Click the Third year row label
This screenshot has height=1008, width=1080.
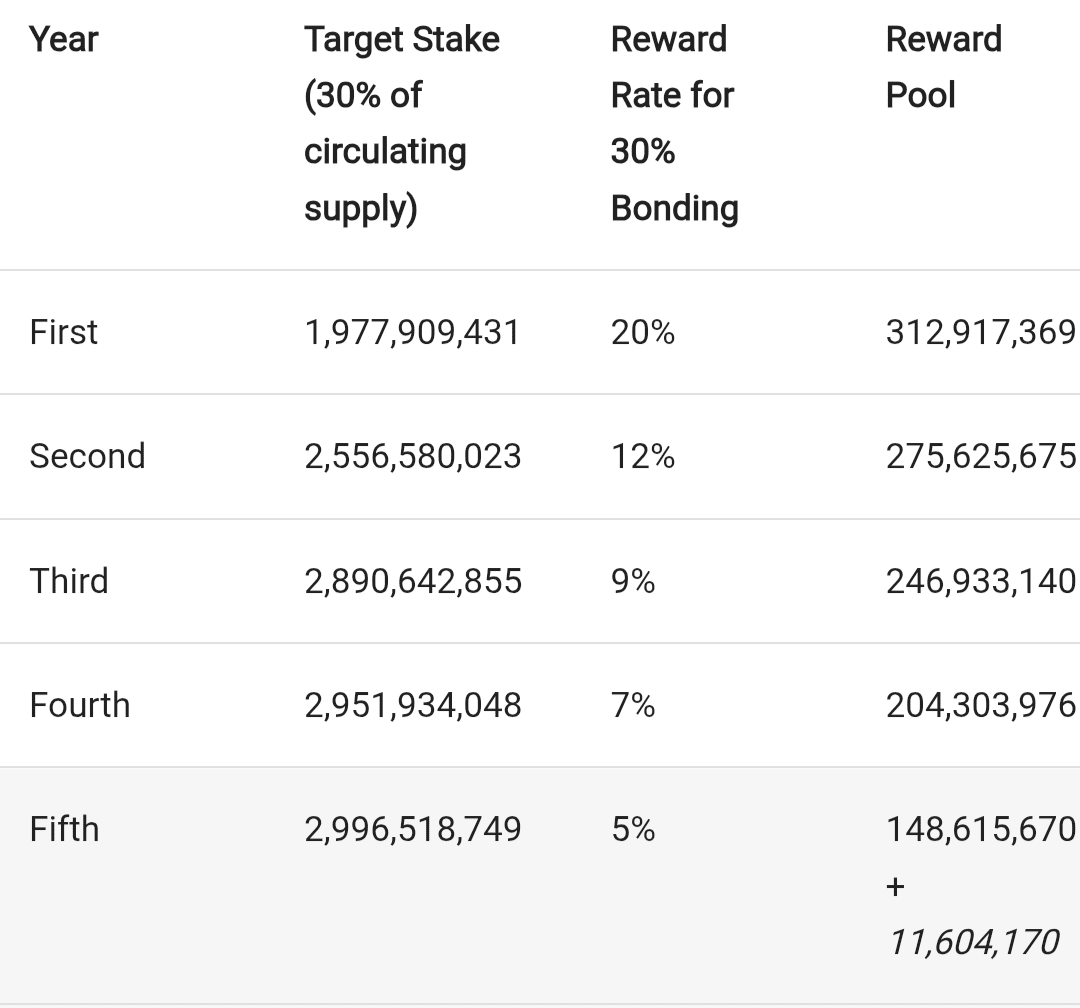69,581
